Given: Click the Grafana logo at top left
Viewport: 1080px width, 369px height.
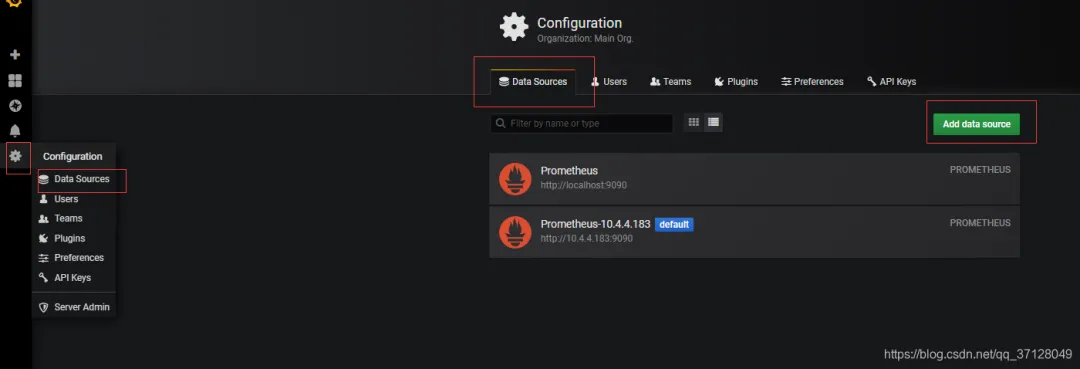Looking at the screenshot, I should 14,3.
